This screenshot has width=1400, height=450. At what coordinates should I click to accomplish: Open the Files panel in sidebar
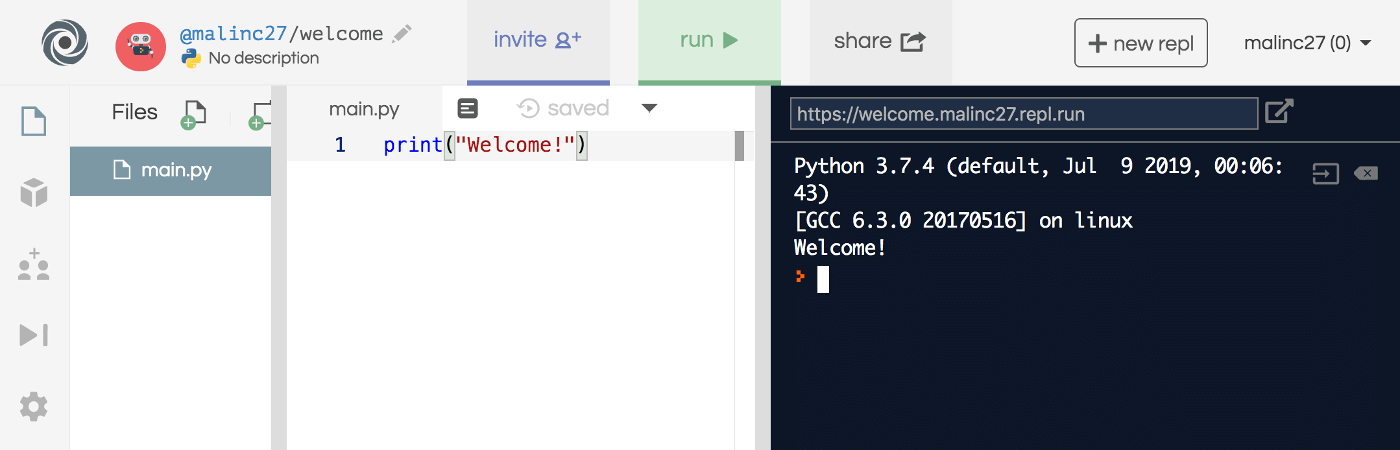[x=34, y=121]
